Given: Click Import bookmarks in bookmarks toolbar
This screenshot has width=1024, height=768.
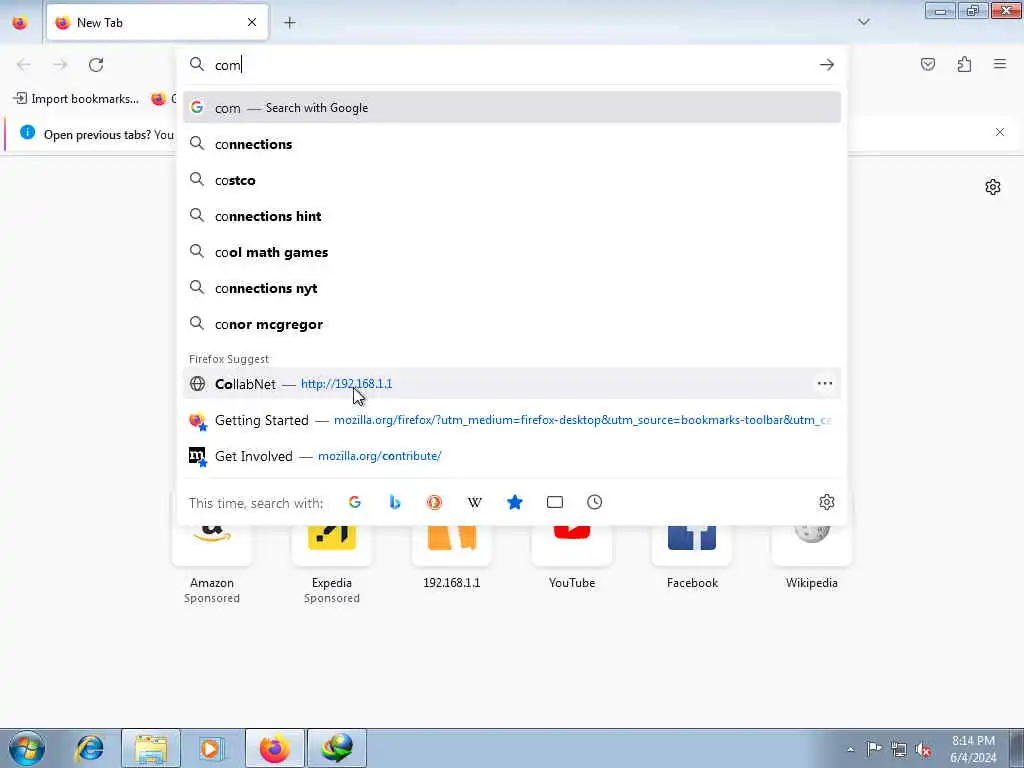Looking at the screenshot, I should tap(76, 99).
